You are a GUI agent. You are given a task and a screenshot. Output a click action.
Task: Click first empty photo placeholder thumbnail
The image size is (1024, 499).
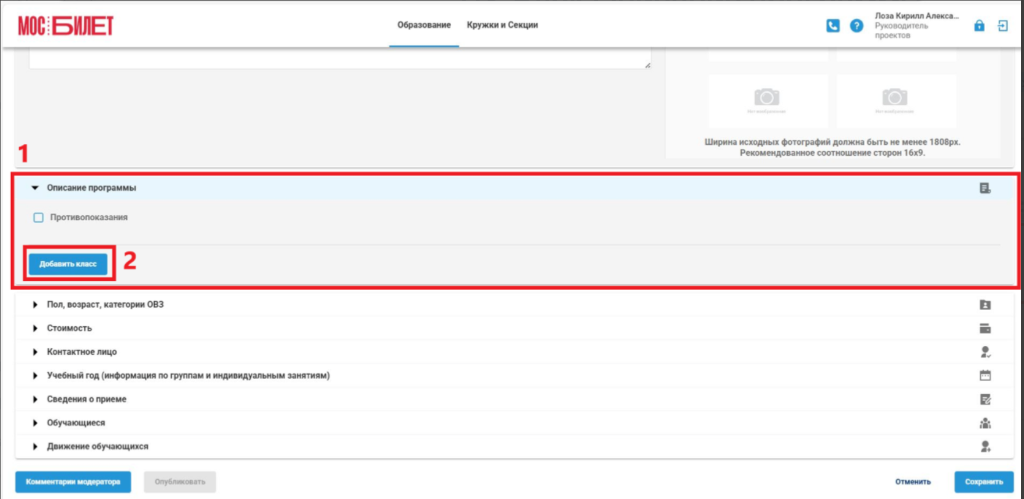click(x=768, y=101)
